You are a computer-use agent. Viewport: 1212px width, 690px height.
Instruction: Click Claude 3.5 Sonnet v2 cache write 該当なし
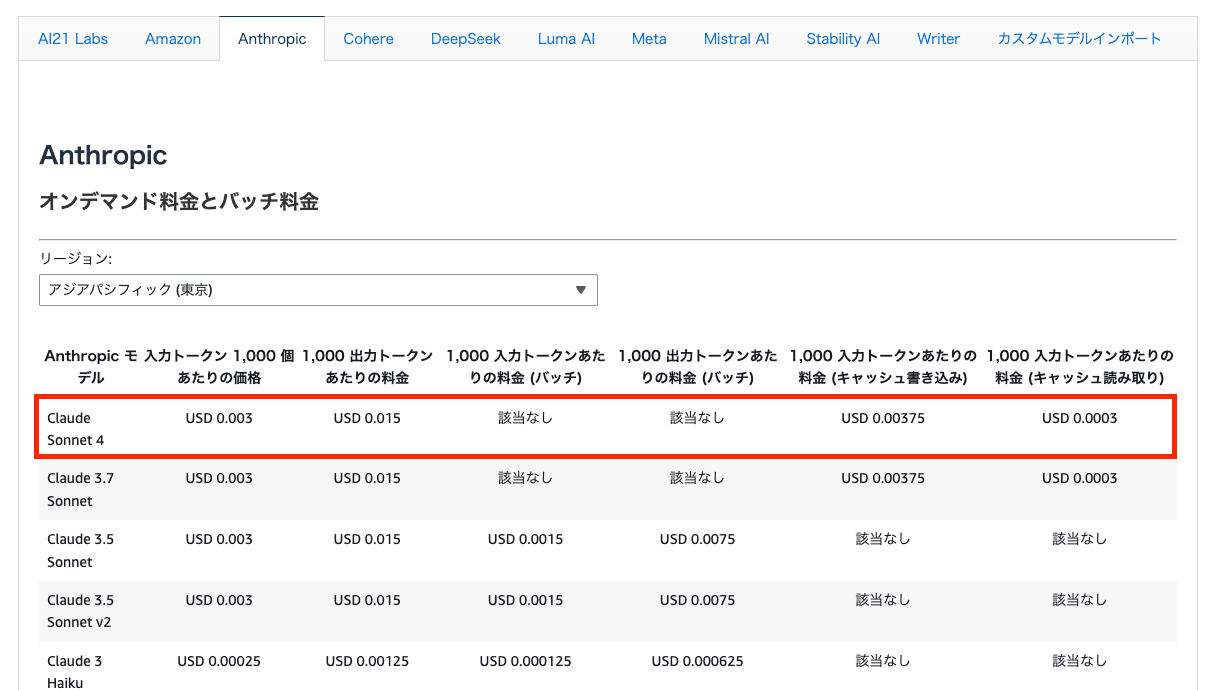(883, 600)
